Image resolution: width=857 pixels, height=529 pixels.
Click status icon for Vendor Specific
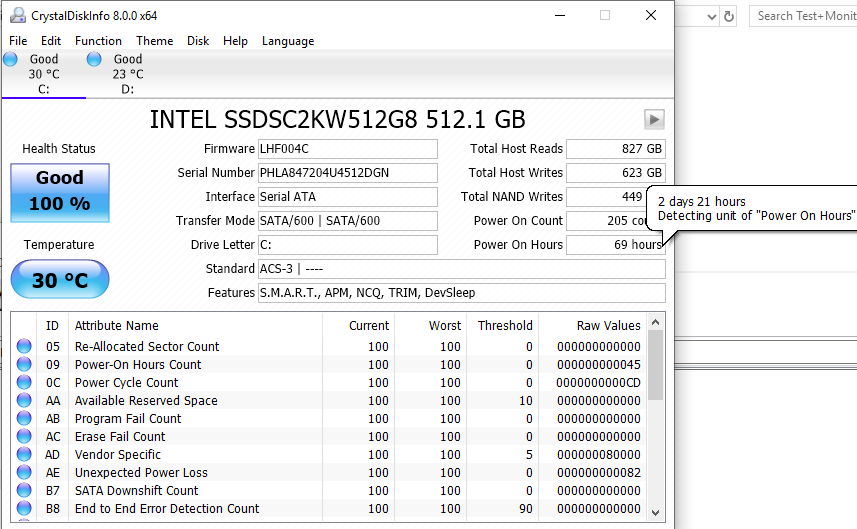24,454
